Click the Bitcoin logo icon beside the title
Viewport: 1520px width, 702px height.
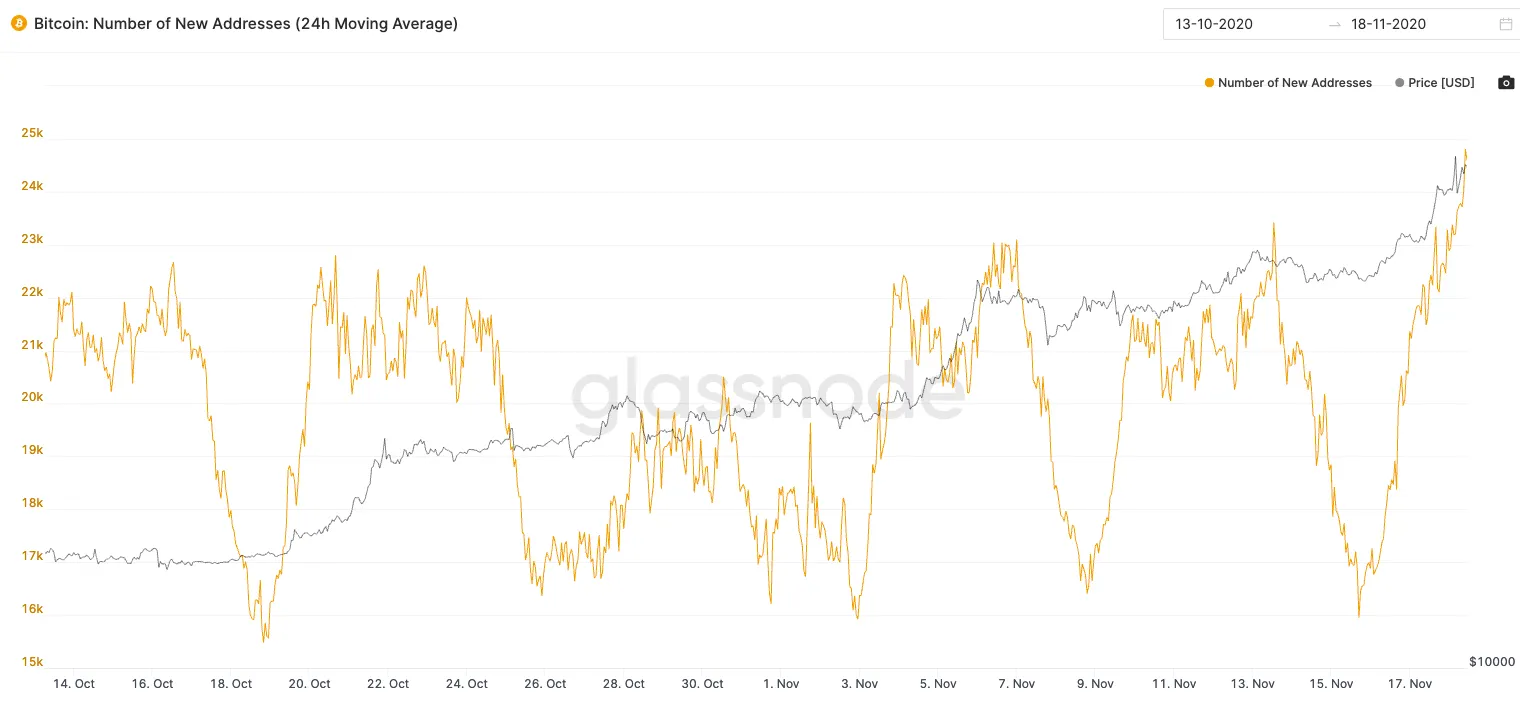pos(18,24)
